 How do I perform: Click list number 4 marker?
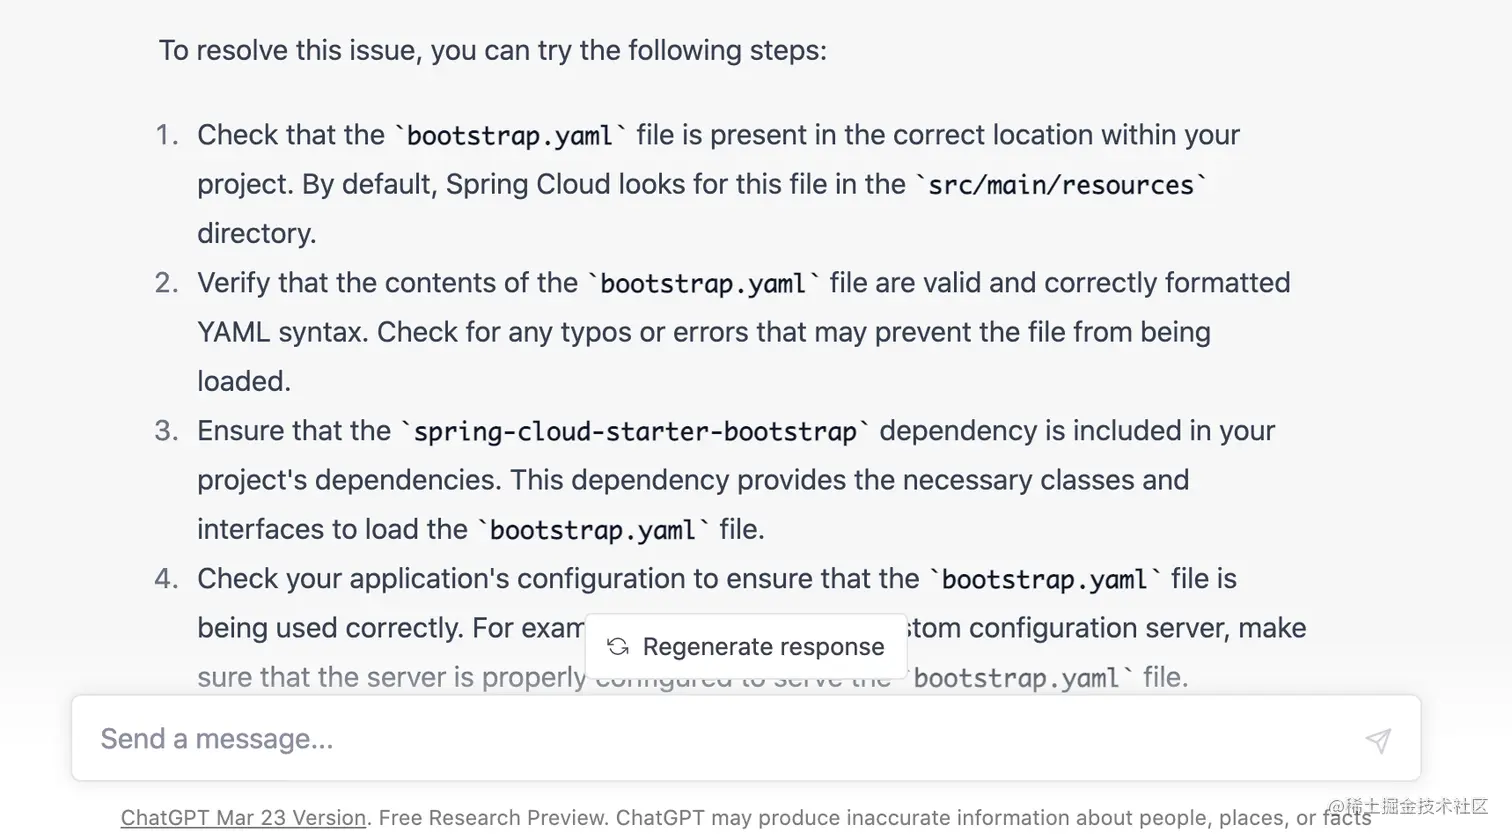pos(167,579)
